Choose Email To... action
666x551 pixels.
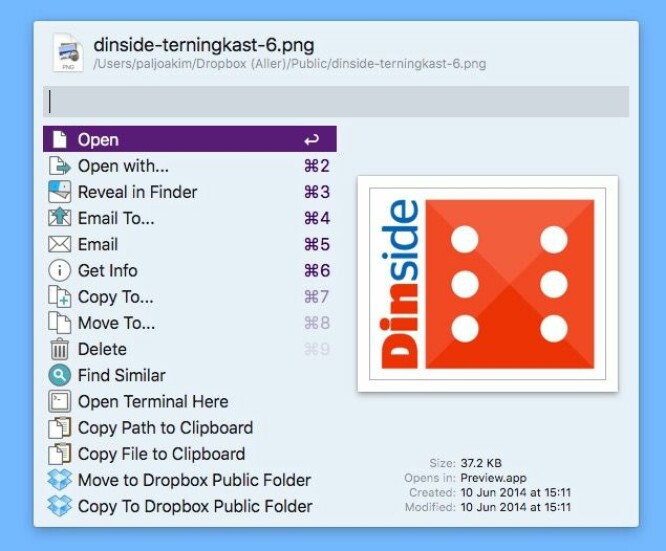[x=190, y=218]
